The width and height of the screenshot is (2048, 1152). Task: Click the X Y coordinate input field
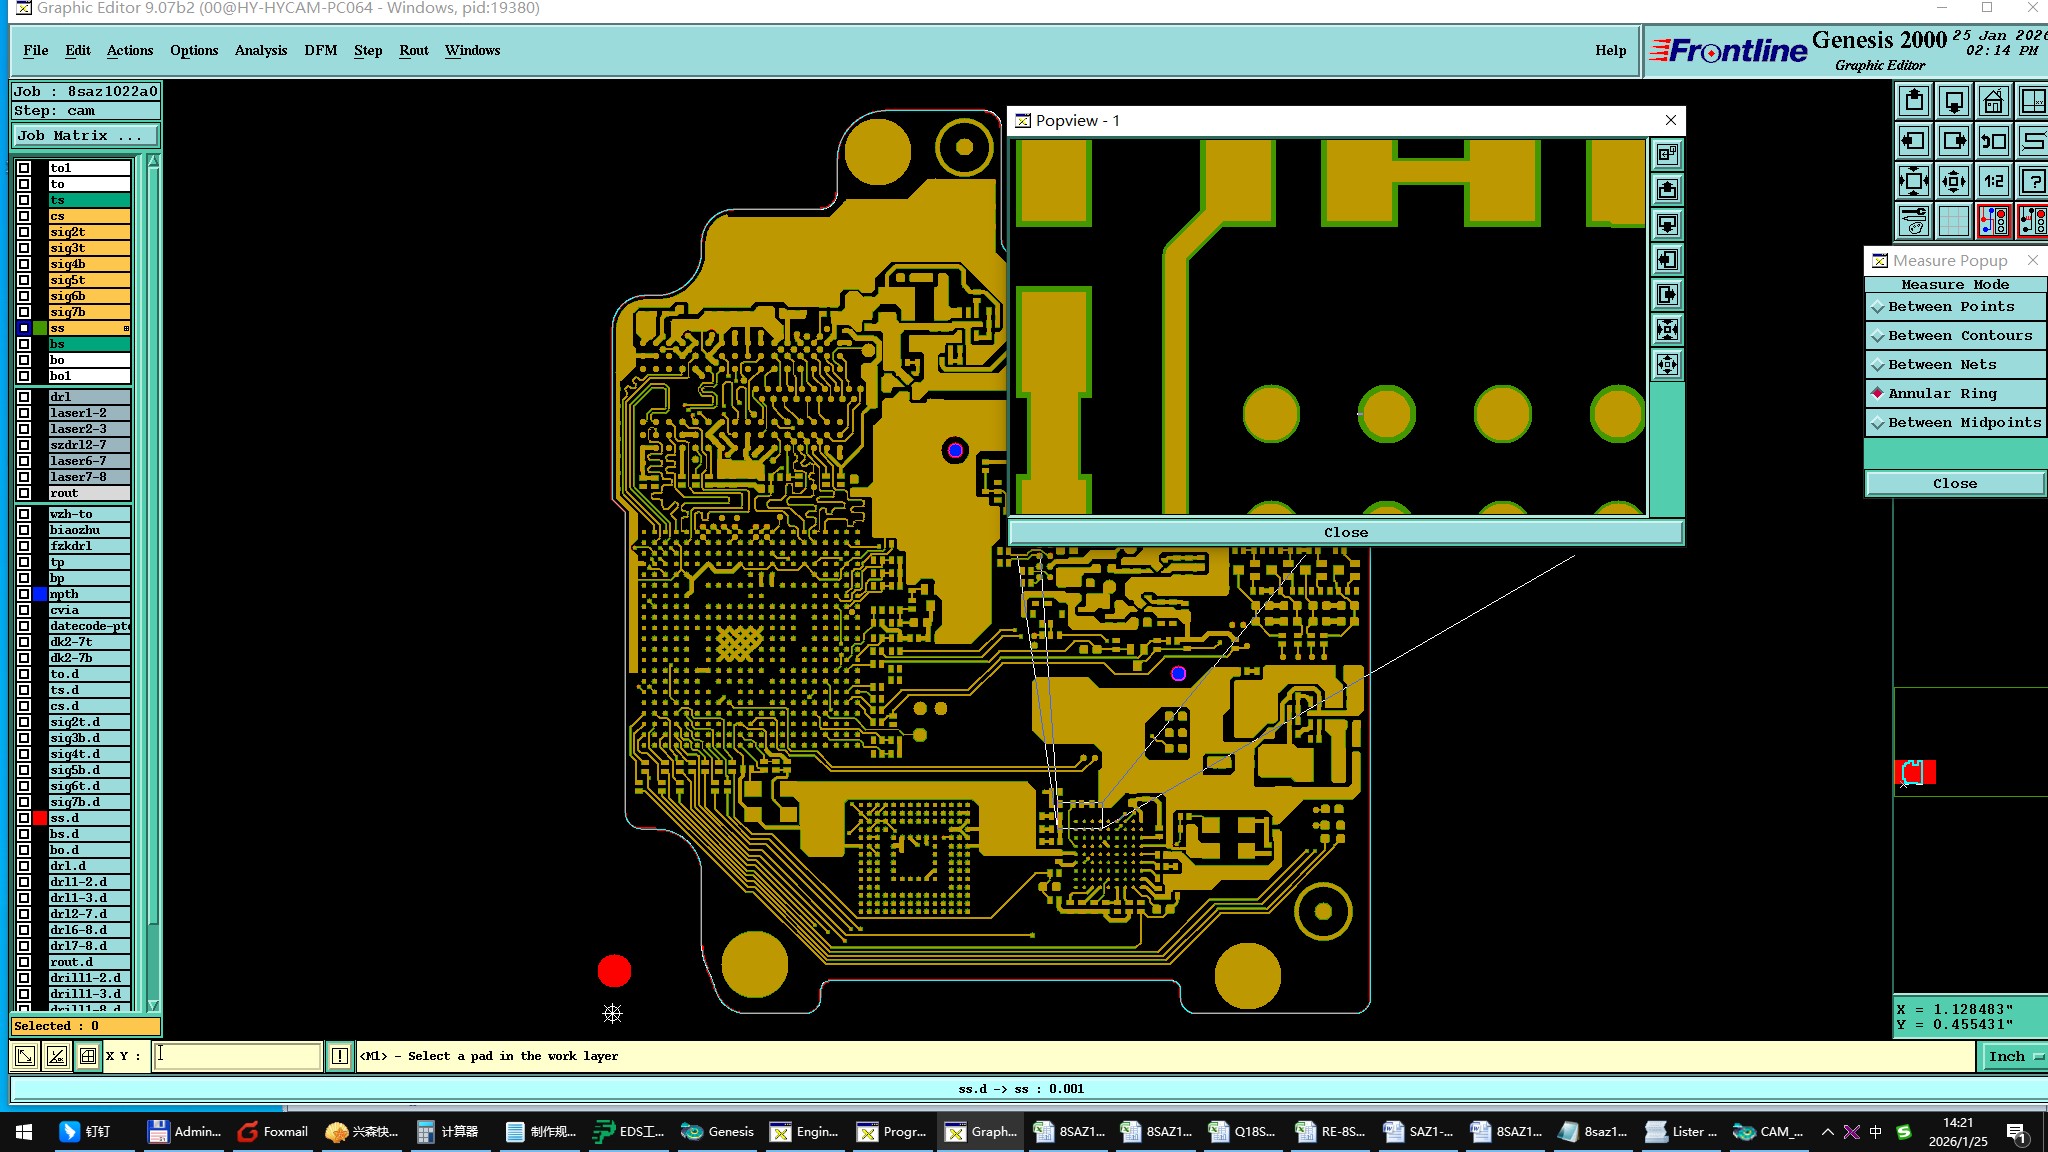point(237,1056)
